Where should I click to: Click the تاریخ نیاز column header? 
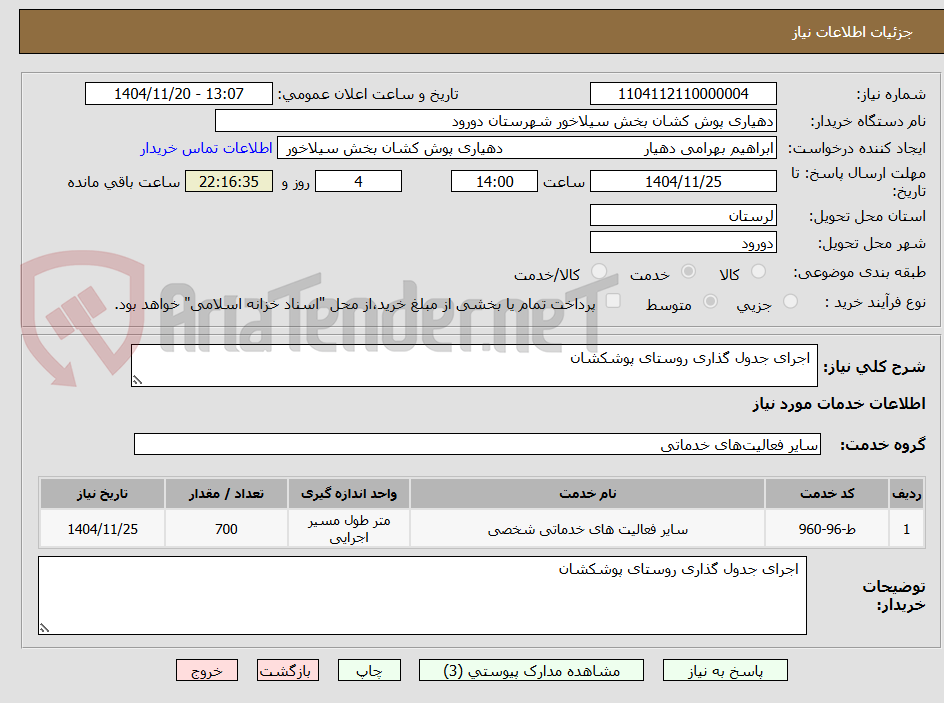102,494
